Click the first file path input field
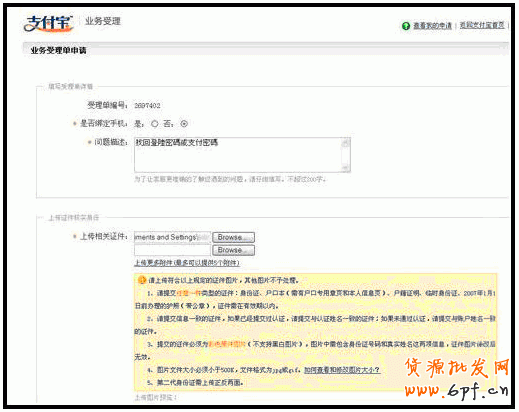Image resolution: width=519 pixels, height=412 pixels. click(172, 237)
